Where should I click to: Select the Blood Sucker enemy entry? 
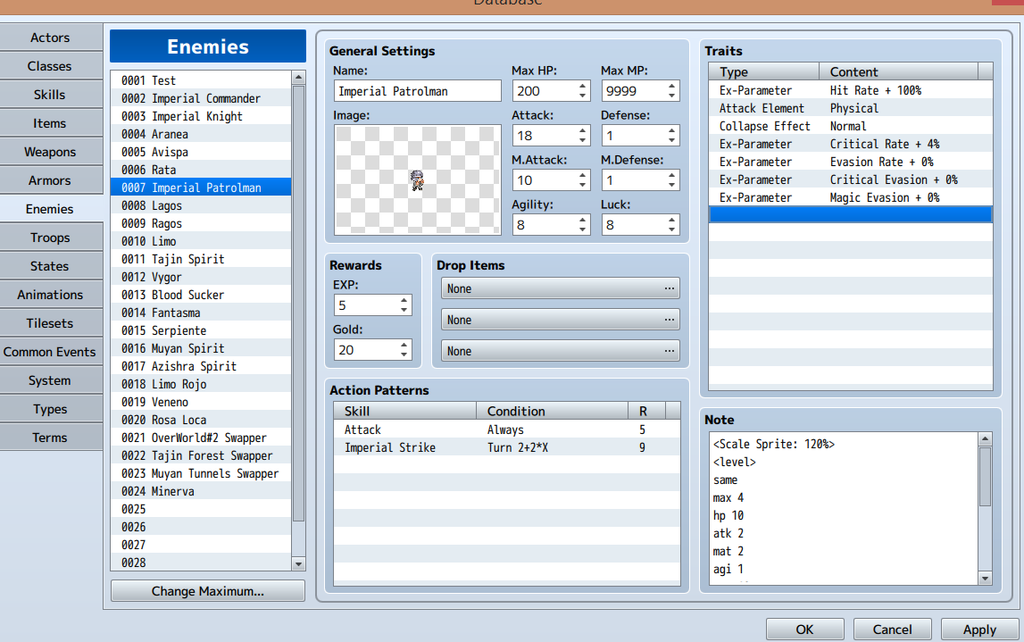(x=188, y=295)
